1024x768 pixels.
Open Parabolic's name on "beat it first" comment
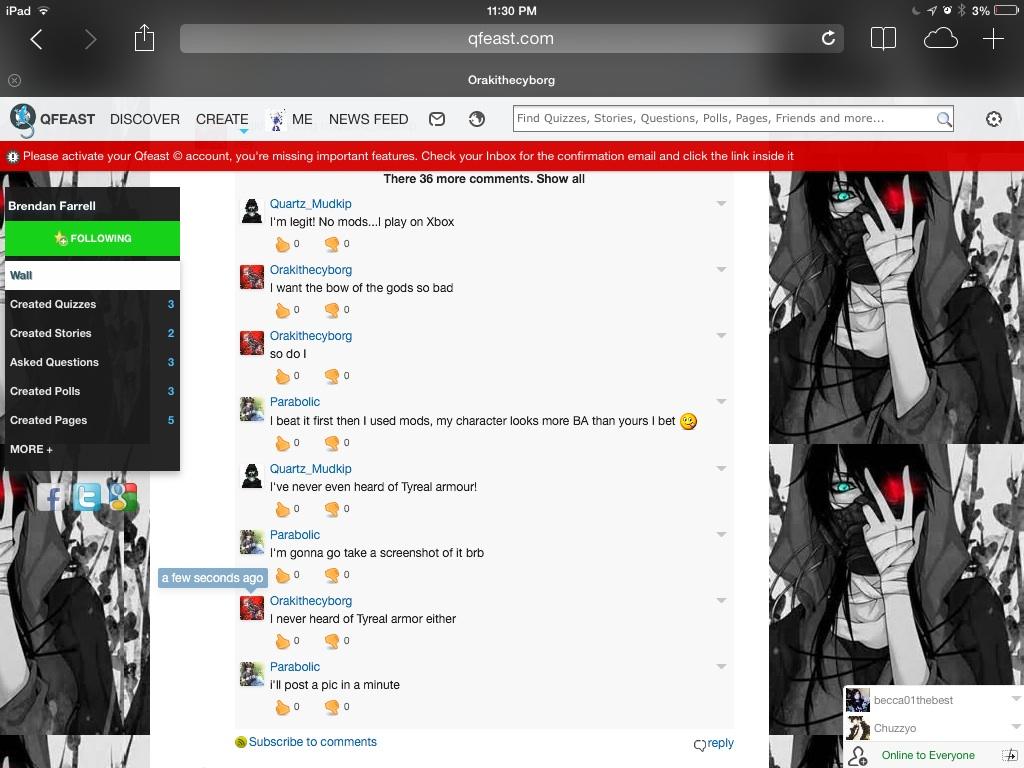click(295, 402)
